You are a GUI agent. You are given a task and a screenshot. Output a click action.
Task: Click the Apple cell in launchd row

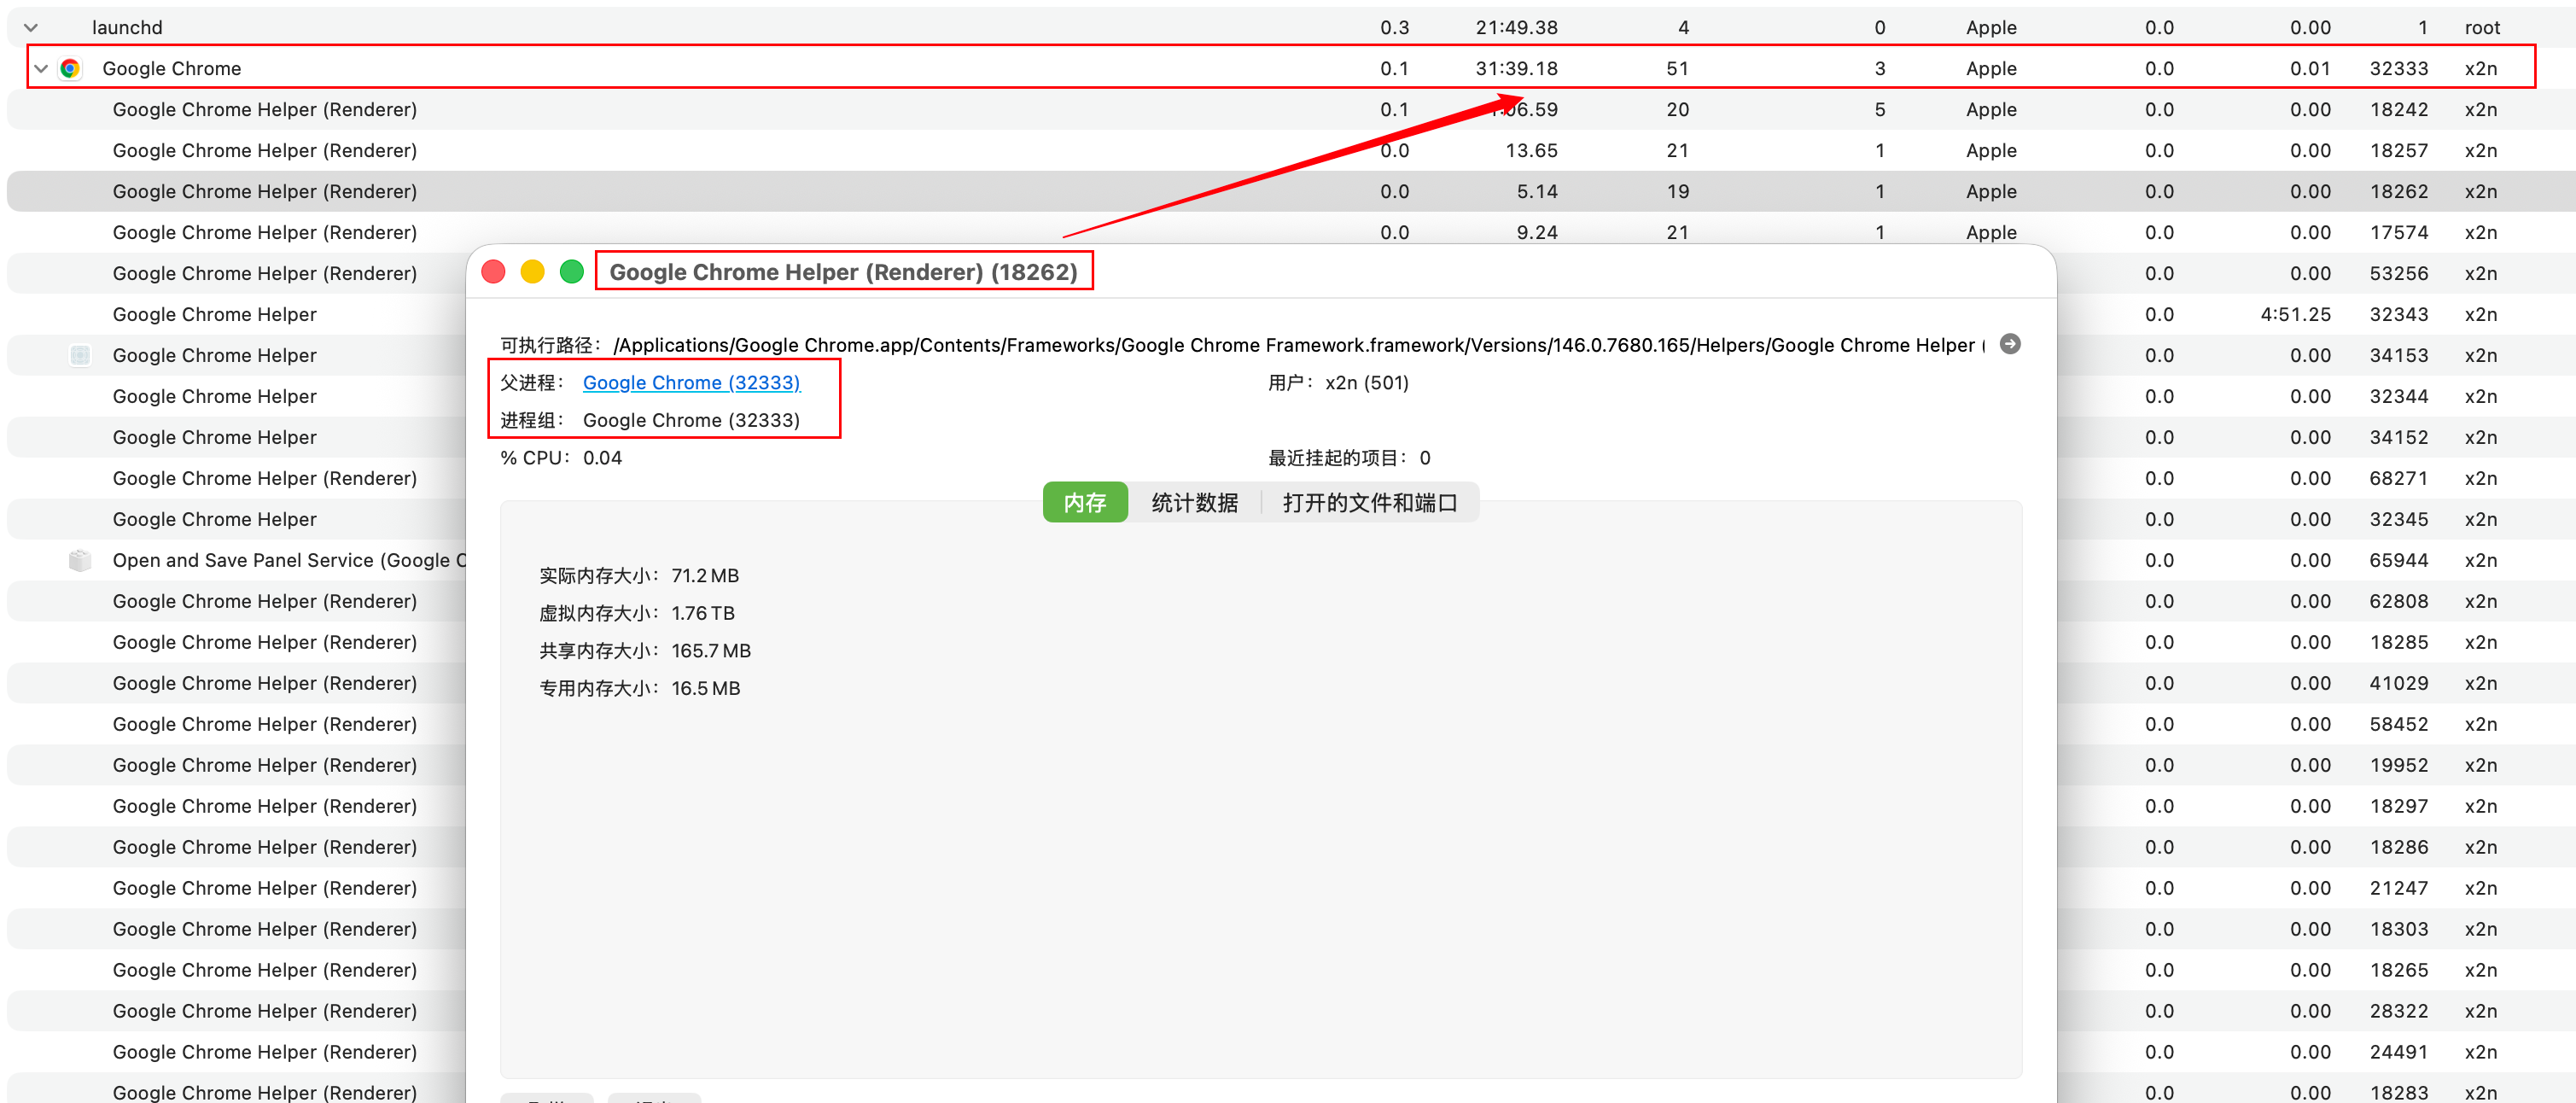tap(1990, 28)
